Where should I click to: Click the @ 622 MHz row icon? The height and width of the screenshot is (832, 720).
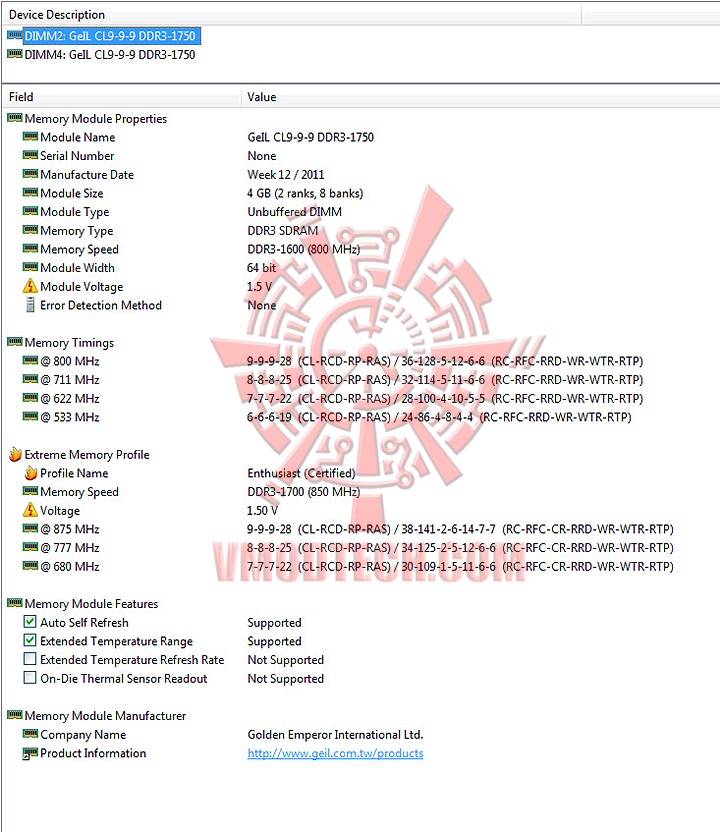click(x=30, y=398)
